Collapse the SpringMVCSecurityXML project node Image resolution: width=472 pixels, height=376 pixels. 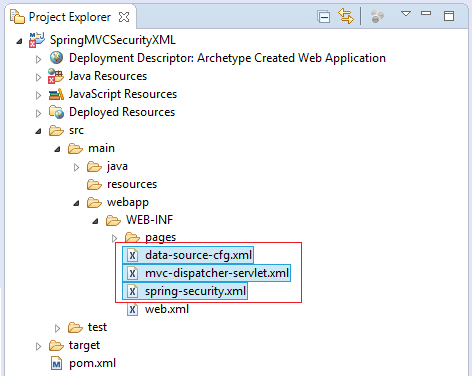(x=19, y=41)
